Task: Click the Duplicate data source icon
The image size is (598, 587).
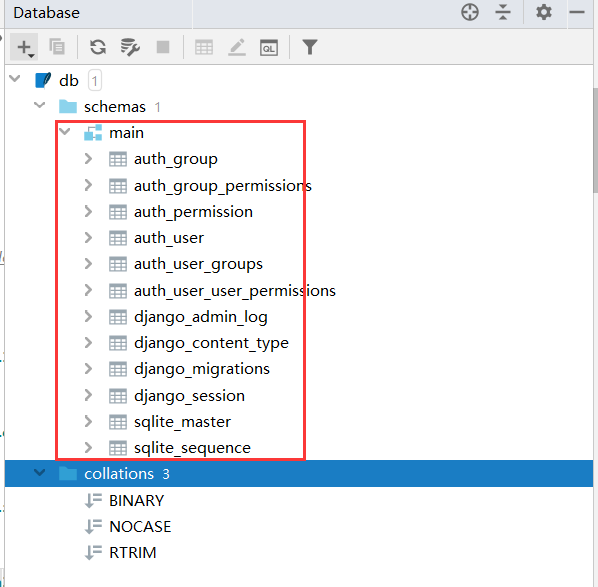Action: [x=57, y=47]
